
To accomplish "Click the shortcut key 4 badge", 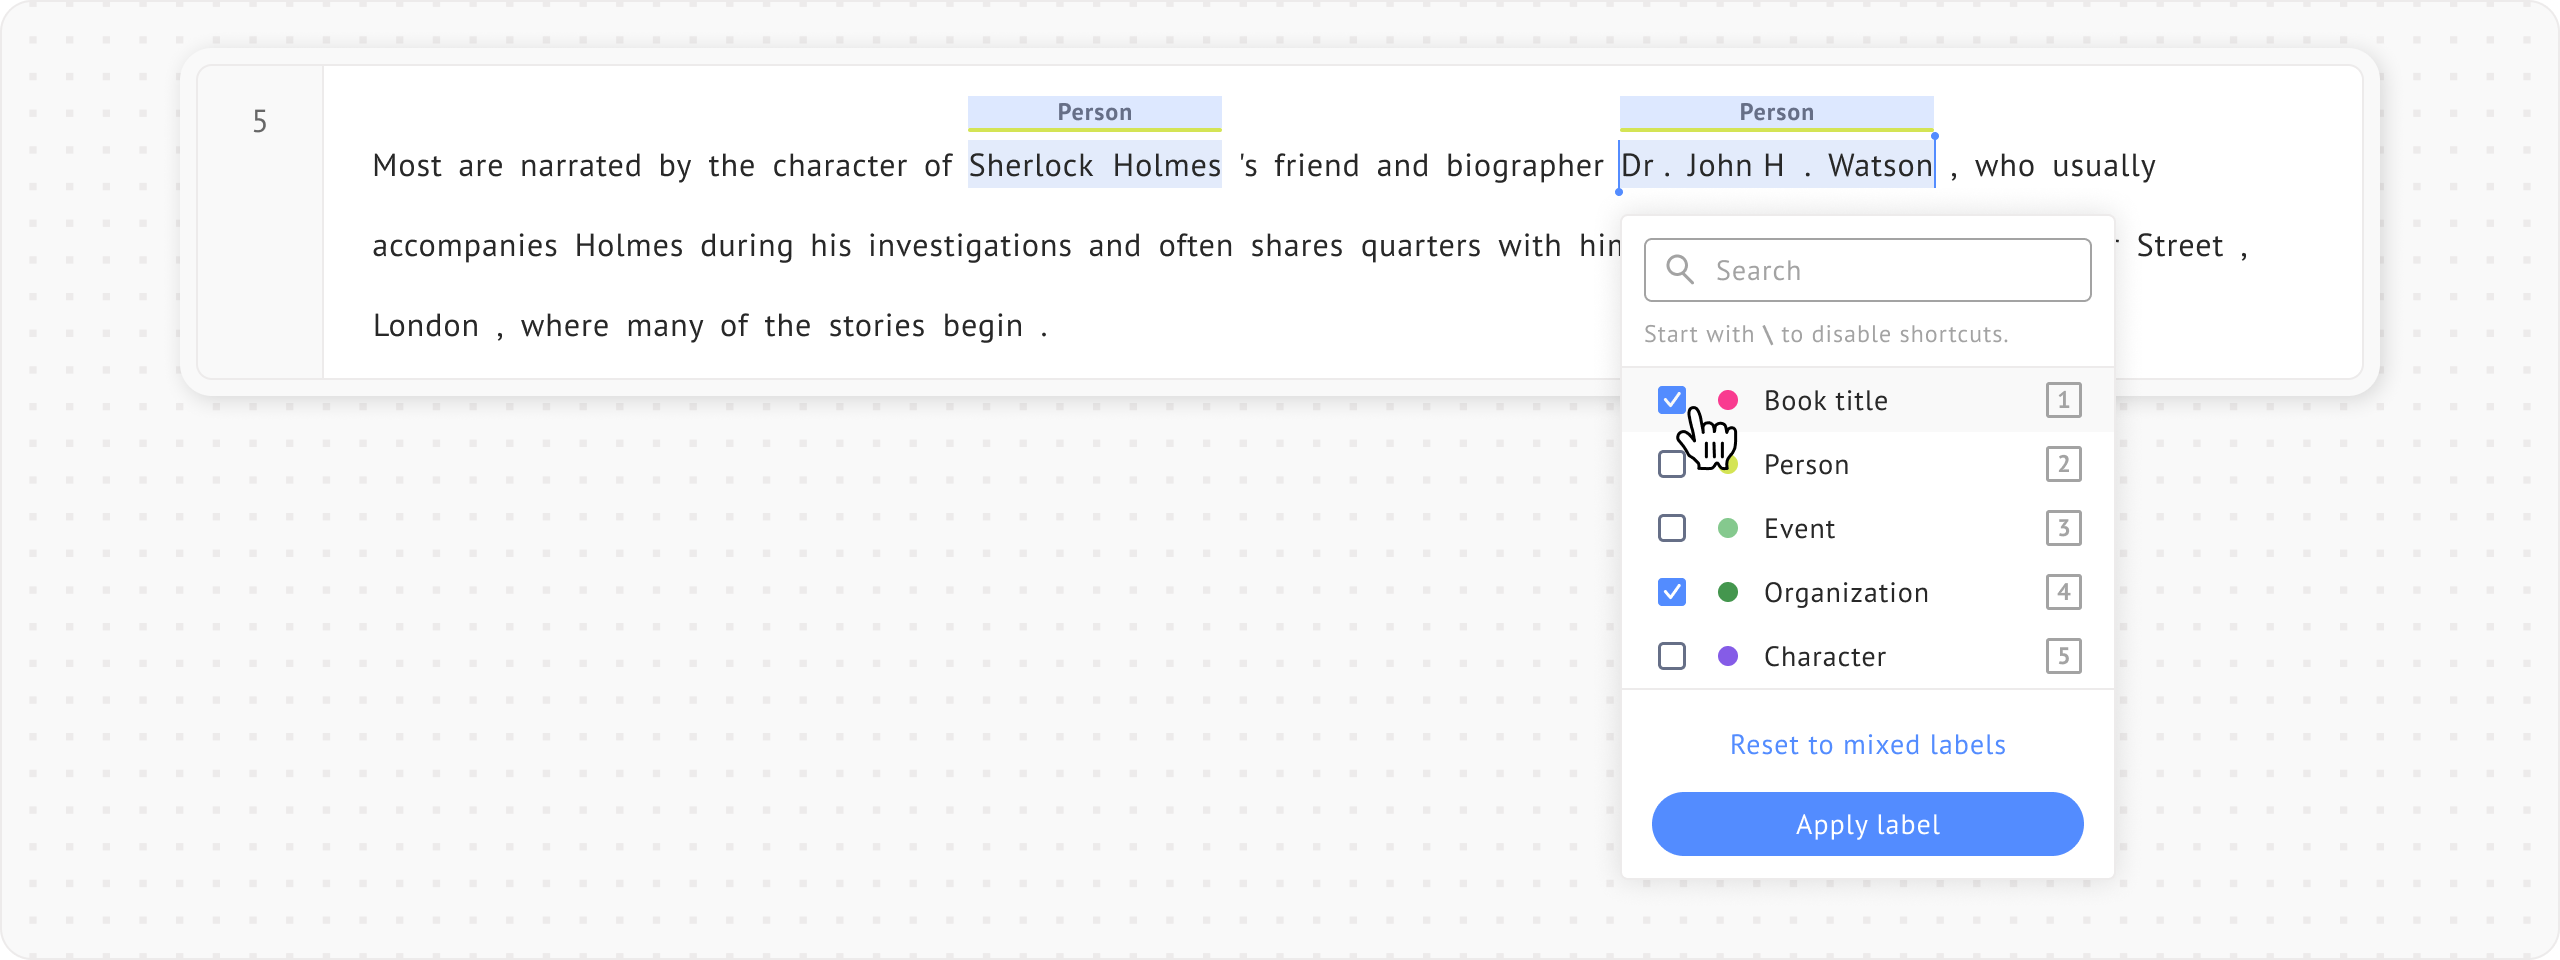I will pyautogui.click(x=2063, y=592).
